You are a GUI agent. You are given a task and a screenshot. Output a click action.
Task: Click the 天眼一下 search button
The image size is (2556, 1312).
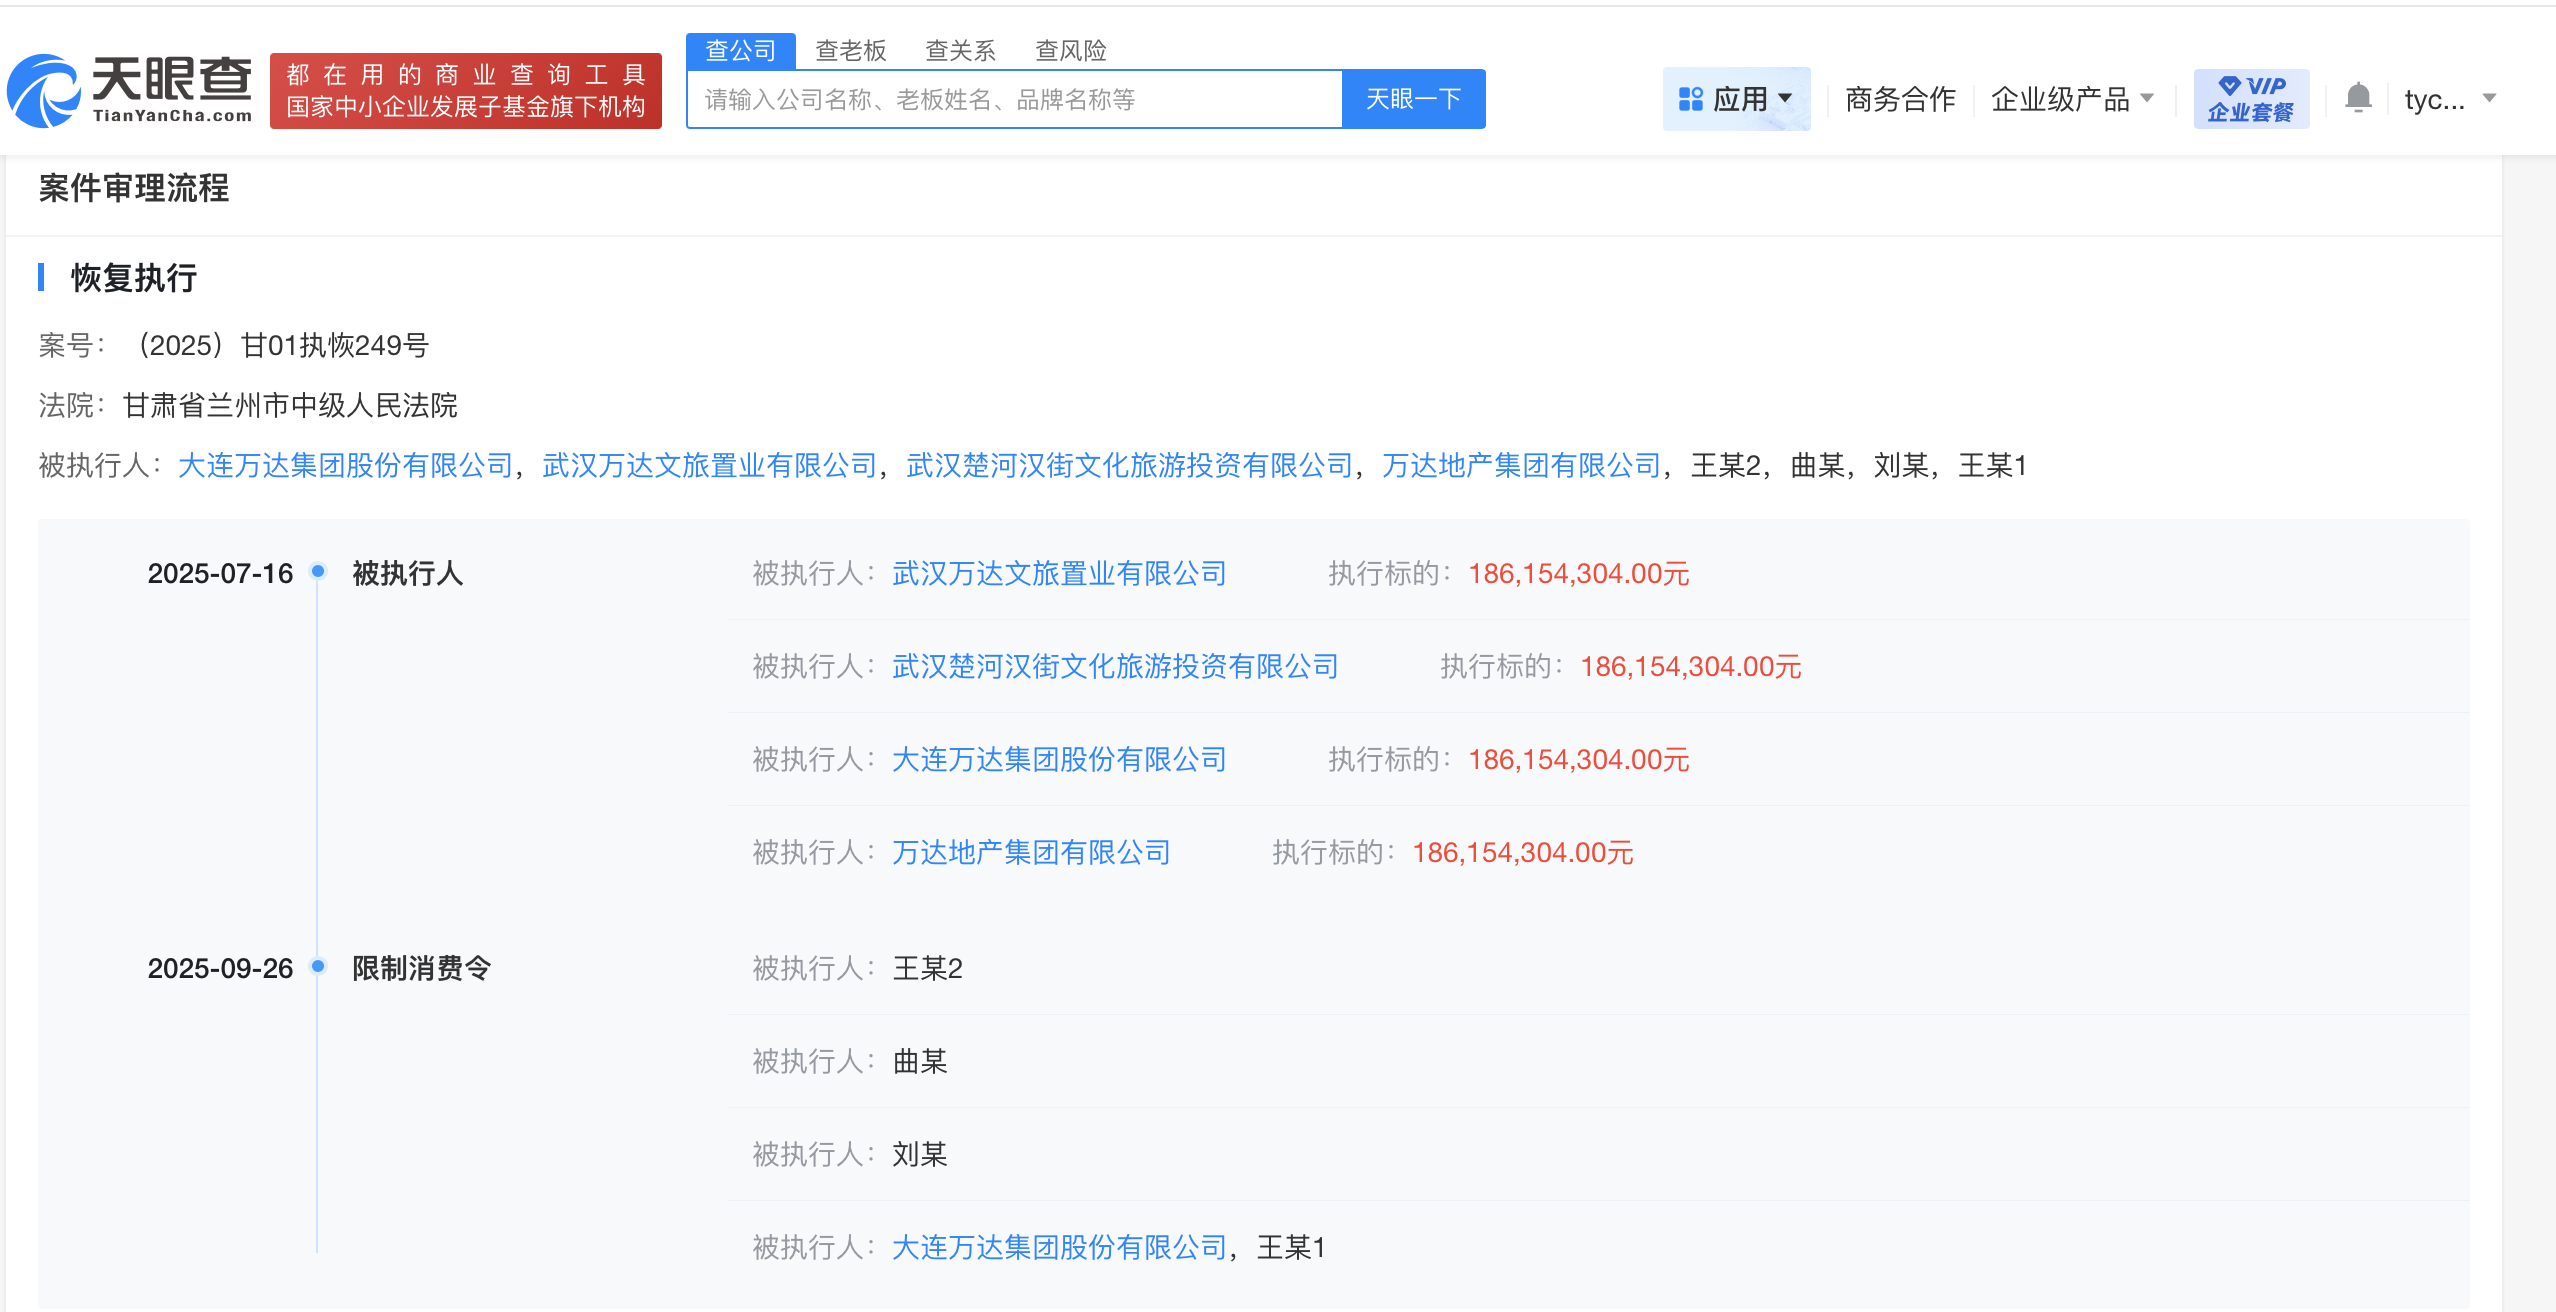(1413, 98)
